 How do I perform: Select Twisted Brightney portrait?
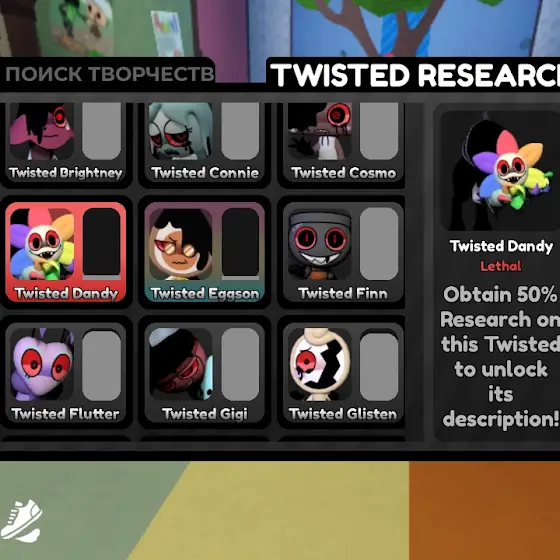coord(42,131)
